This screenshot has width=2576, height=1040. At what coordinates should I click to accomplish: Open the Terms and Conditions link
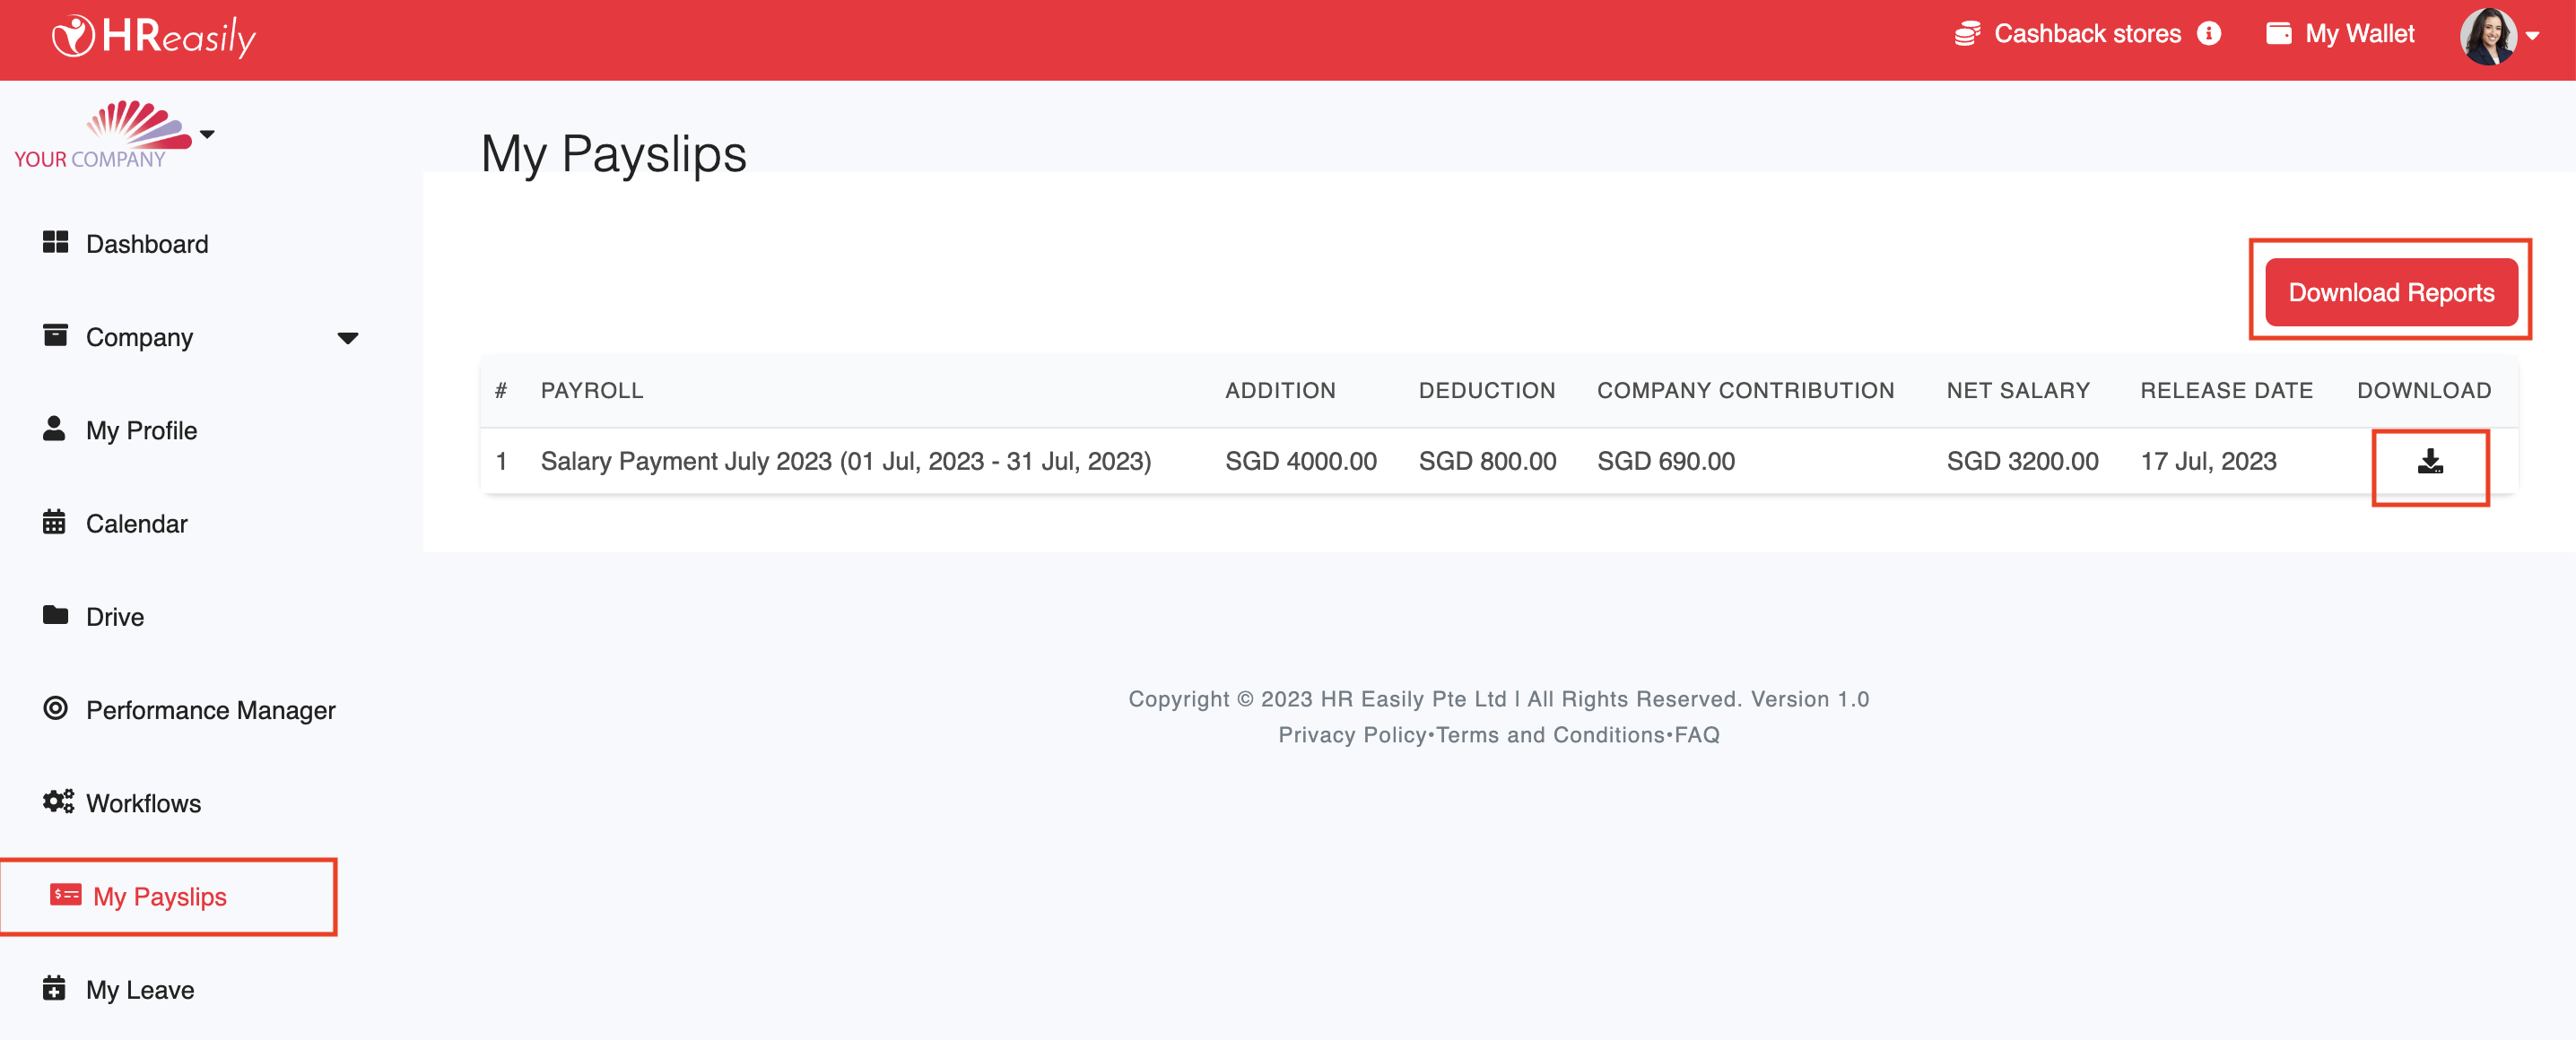pyautogui.click(x=1550, y=735)
